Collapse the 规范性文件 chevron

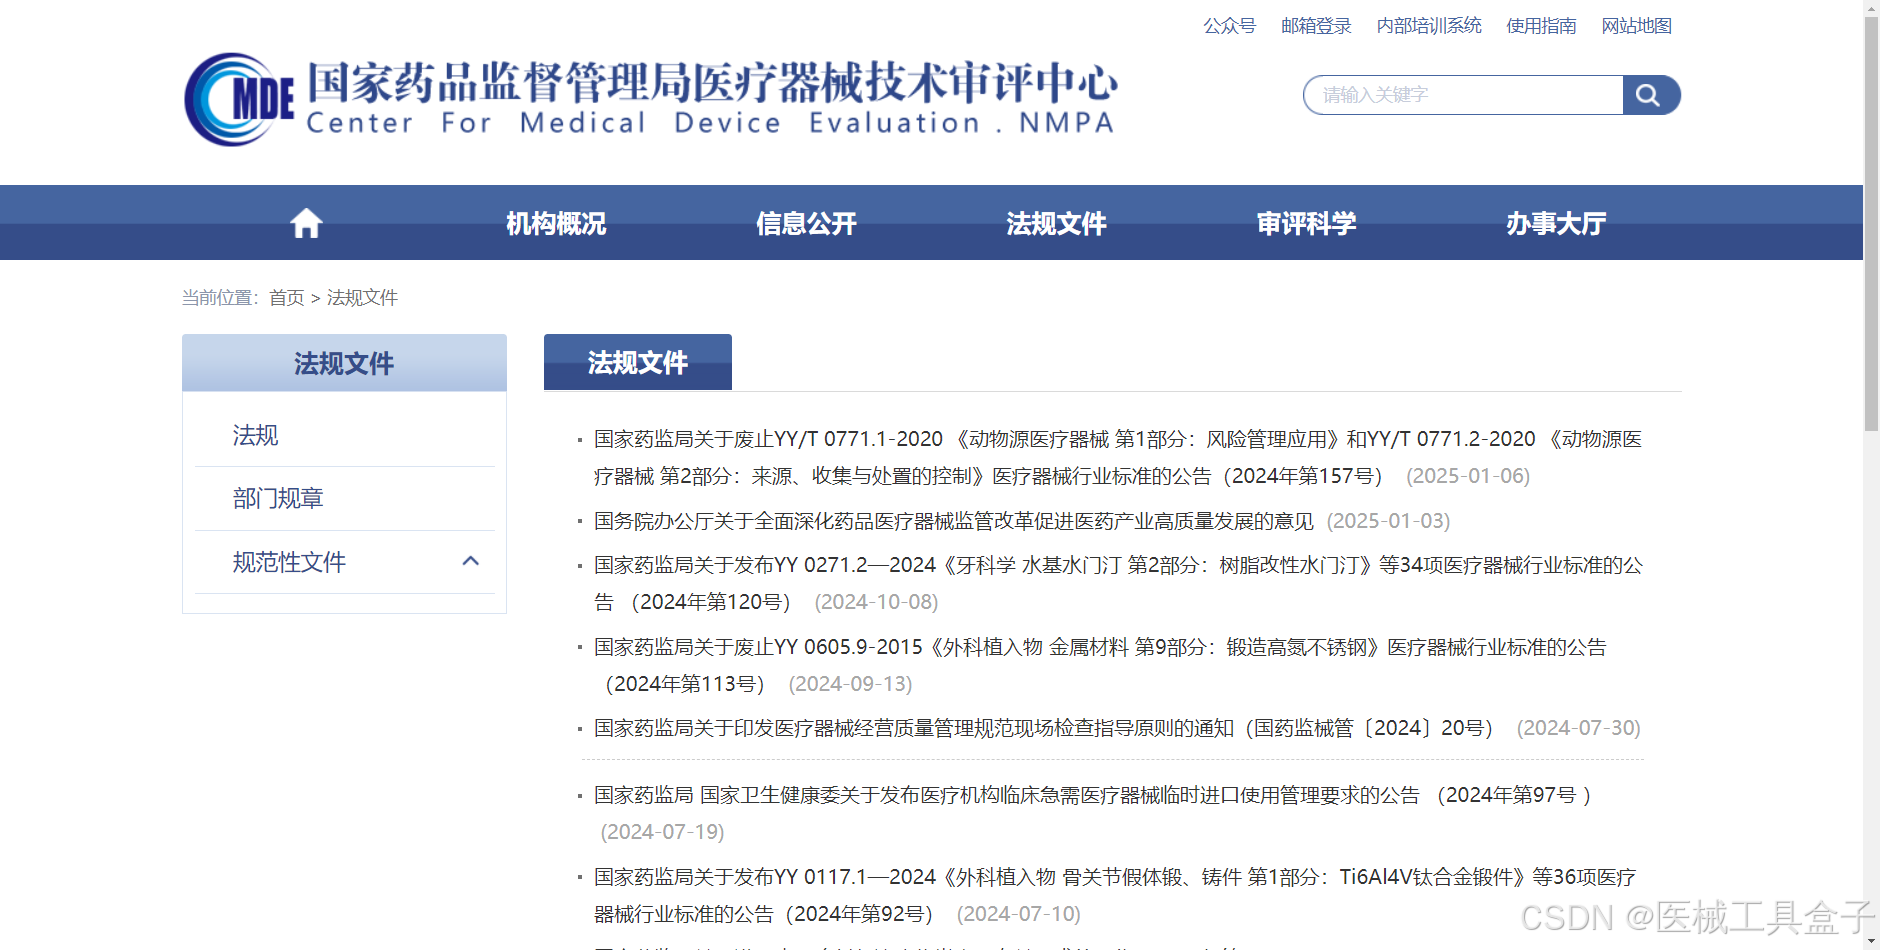point(471,562)
